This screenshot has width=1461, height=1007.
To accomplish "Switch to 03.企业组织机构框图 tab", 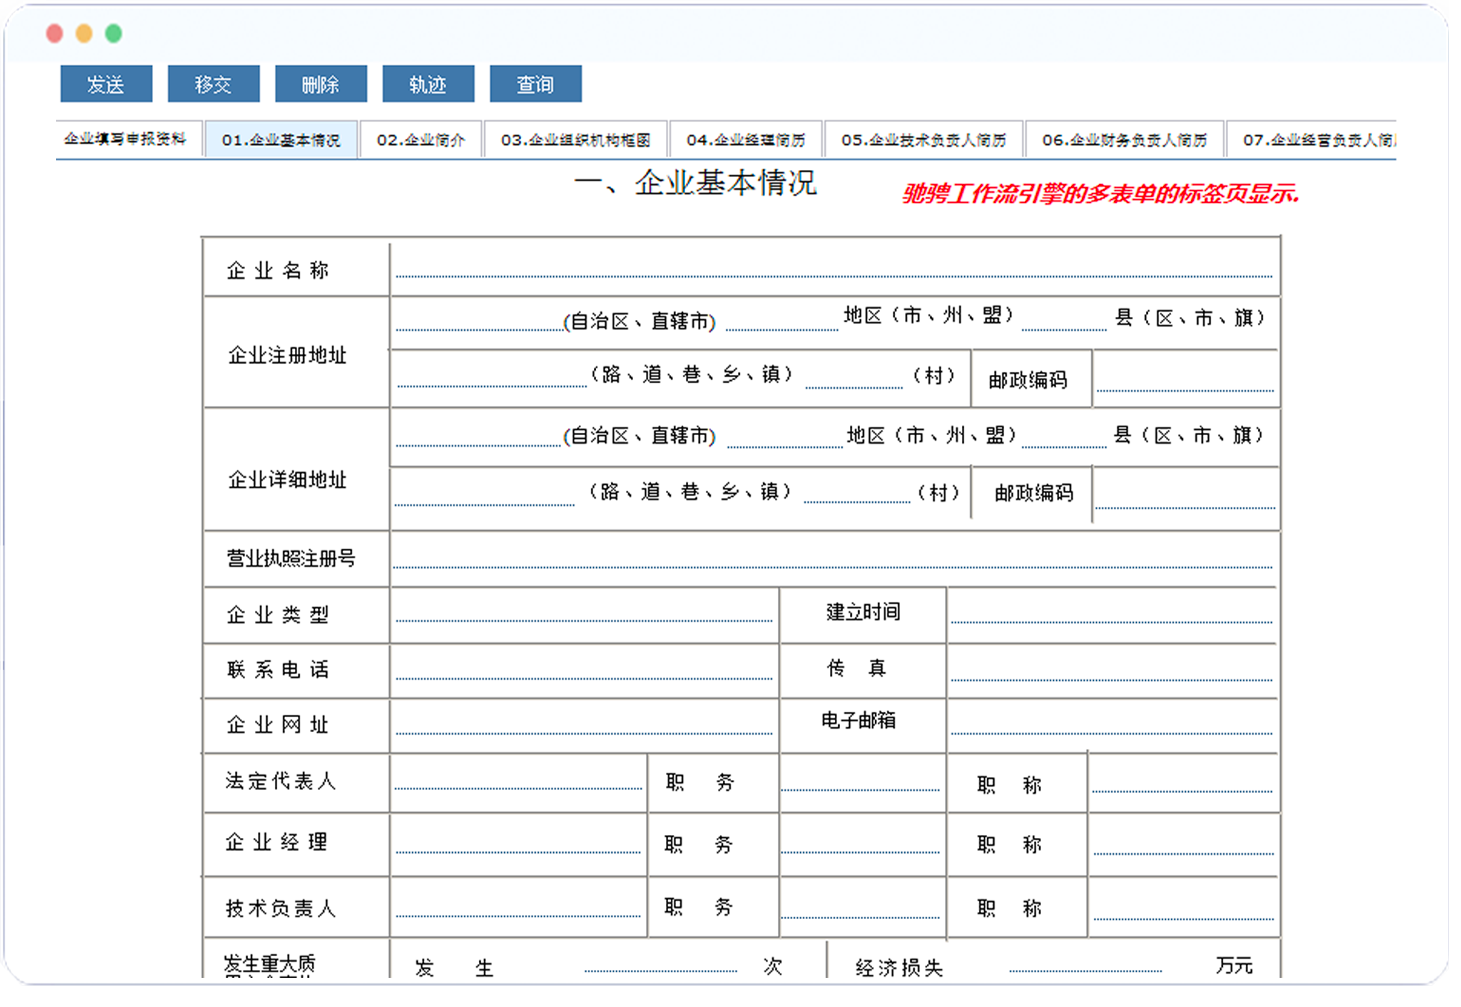I will point(576,140).
